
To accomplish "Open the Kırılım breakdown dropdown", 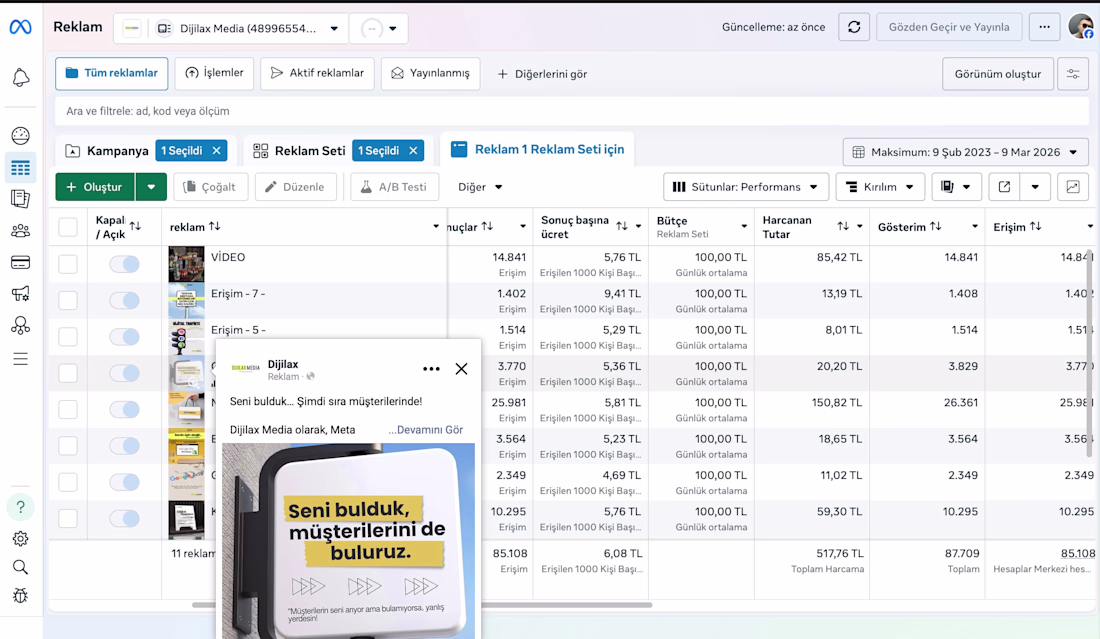I will click(880, 187).
